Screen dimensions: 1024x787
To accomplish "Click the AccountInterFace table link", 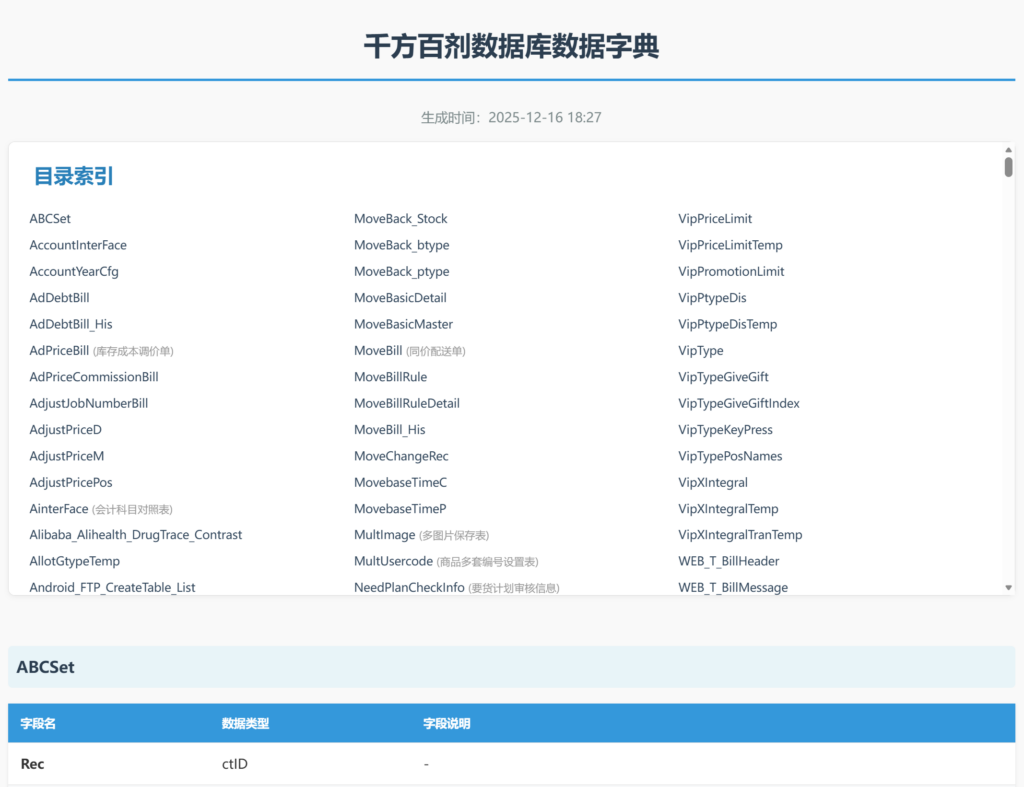I will pos(78,245).
